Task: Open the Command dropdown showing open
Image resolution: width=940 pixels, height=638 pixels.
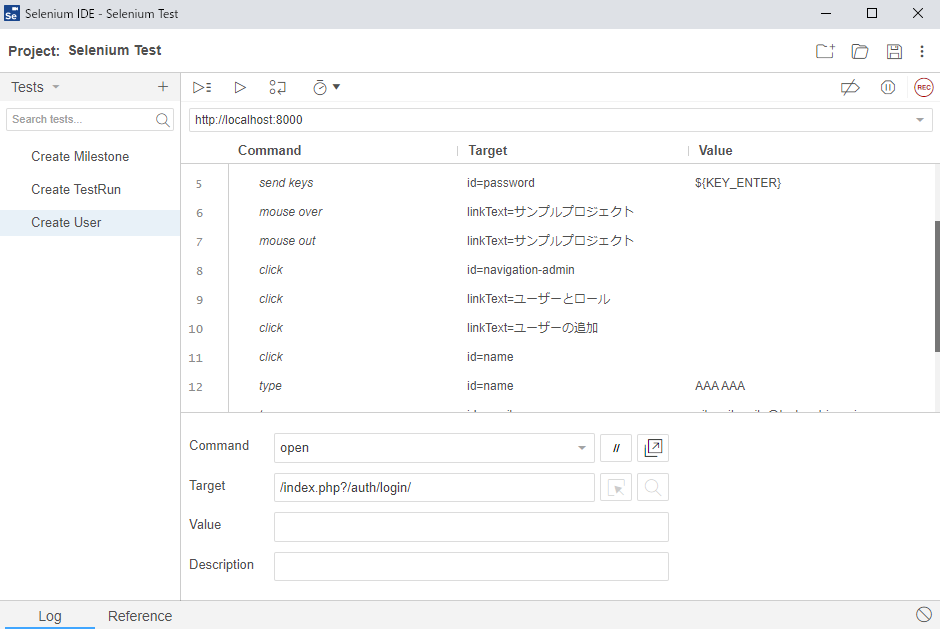Action: [x=580, y=447]
